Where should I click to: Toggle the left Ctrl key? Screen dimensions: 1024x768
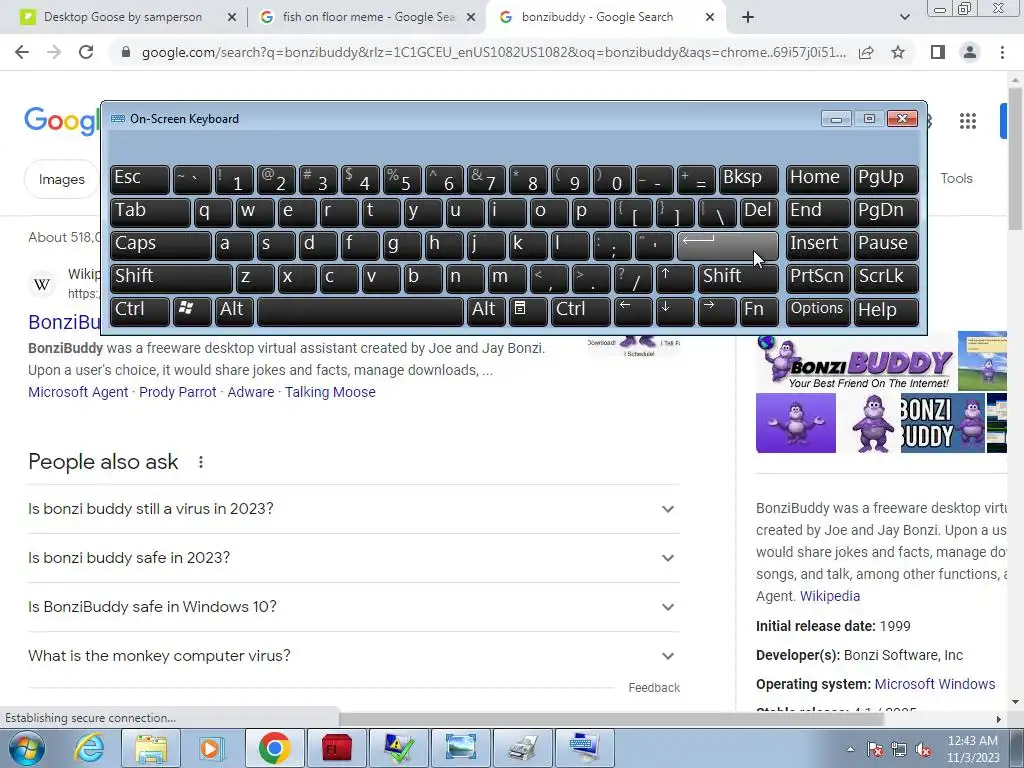[x=140, y=310]
